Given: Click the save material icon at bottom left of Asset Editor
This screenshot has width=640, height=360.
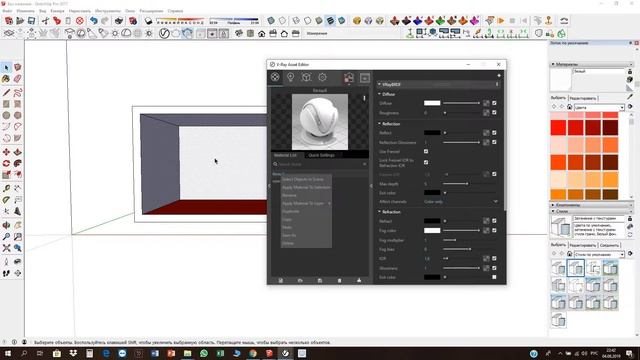Looking at the screenshot, I should click(x=320, y=280).
